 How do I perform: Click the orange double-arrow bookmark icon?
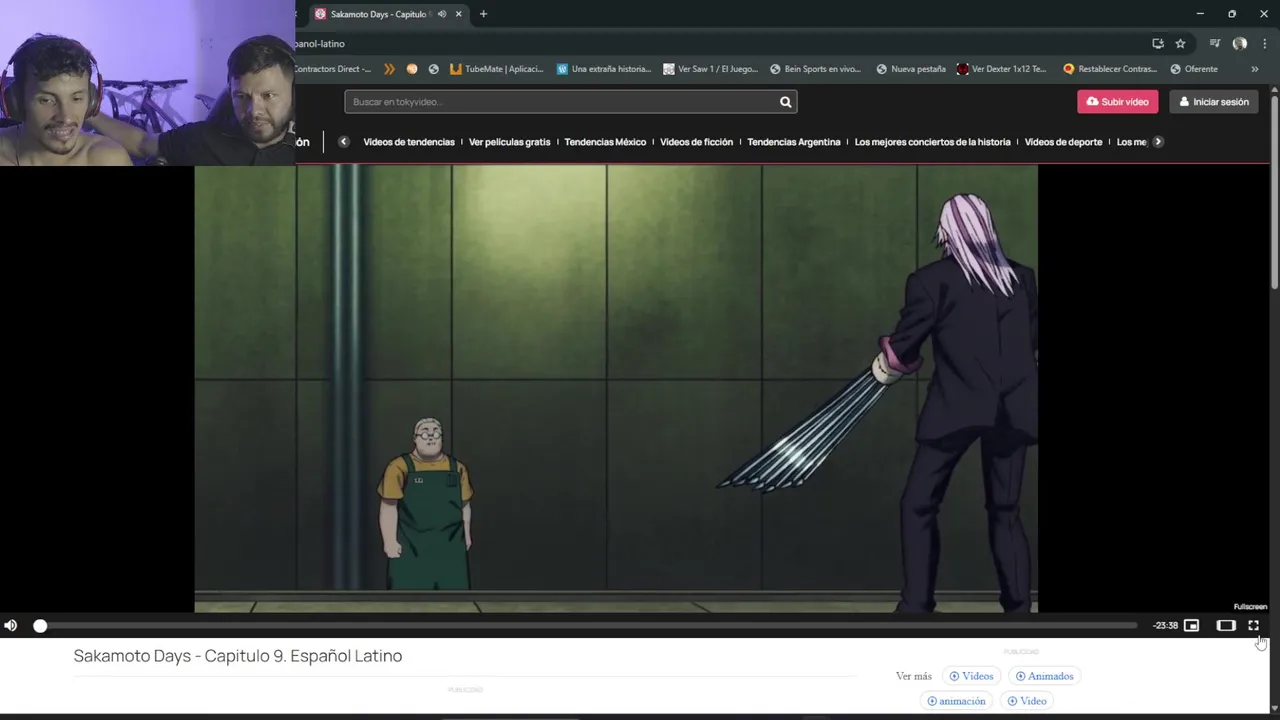(389, 69)
